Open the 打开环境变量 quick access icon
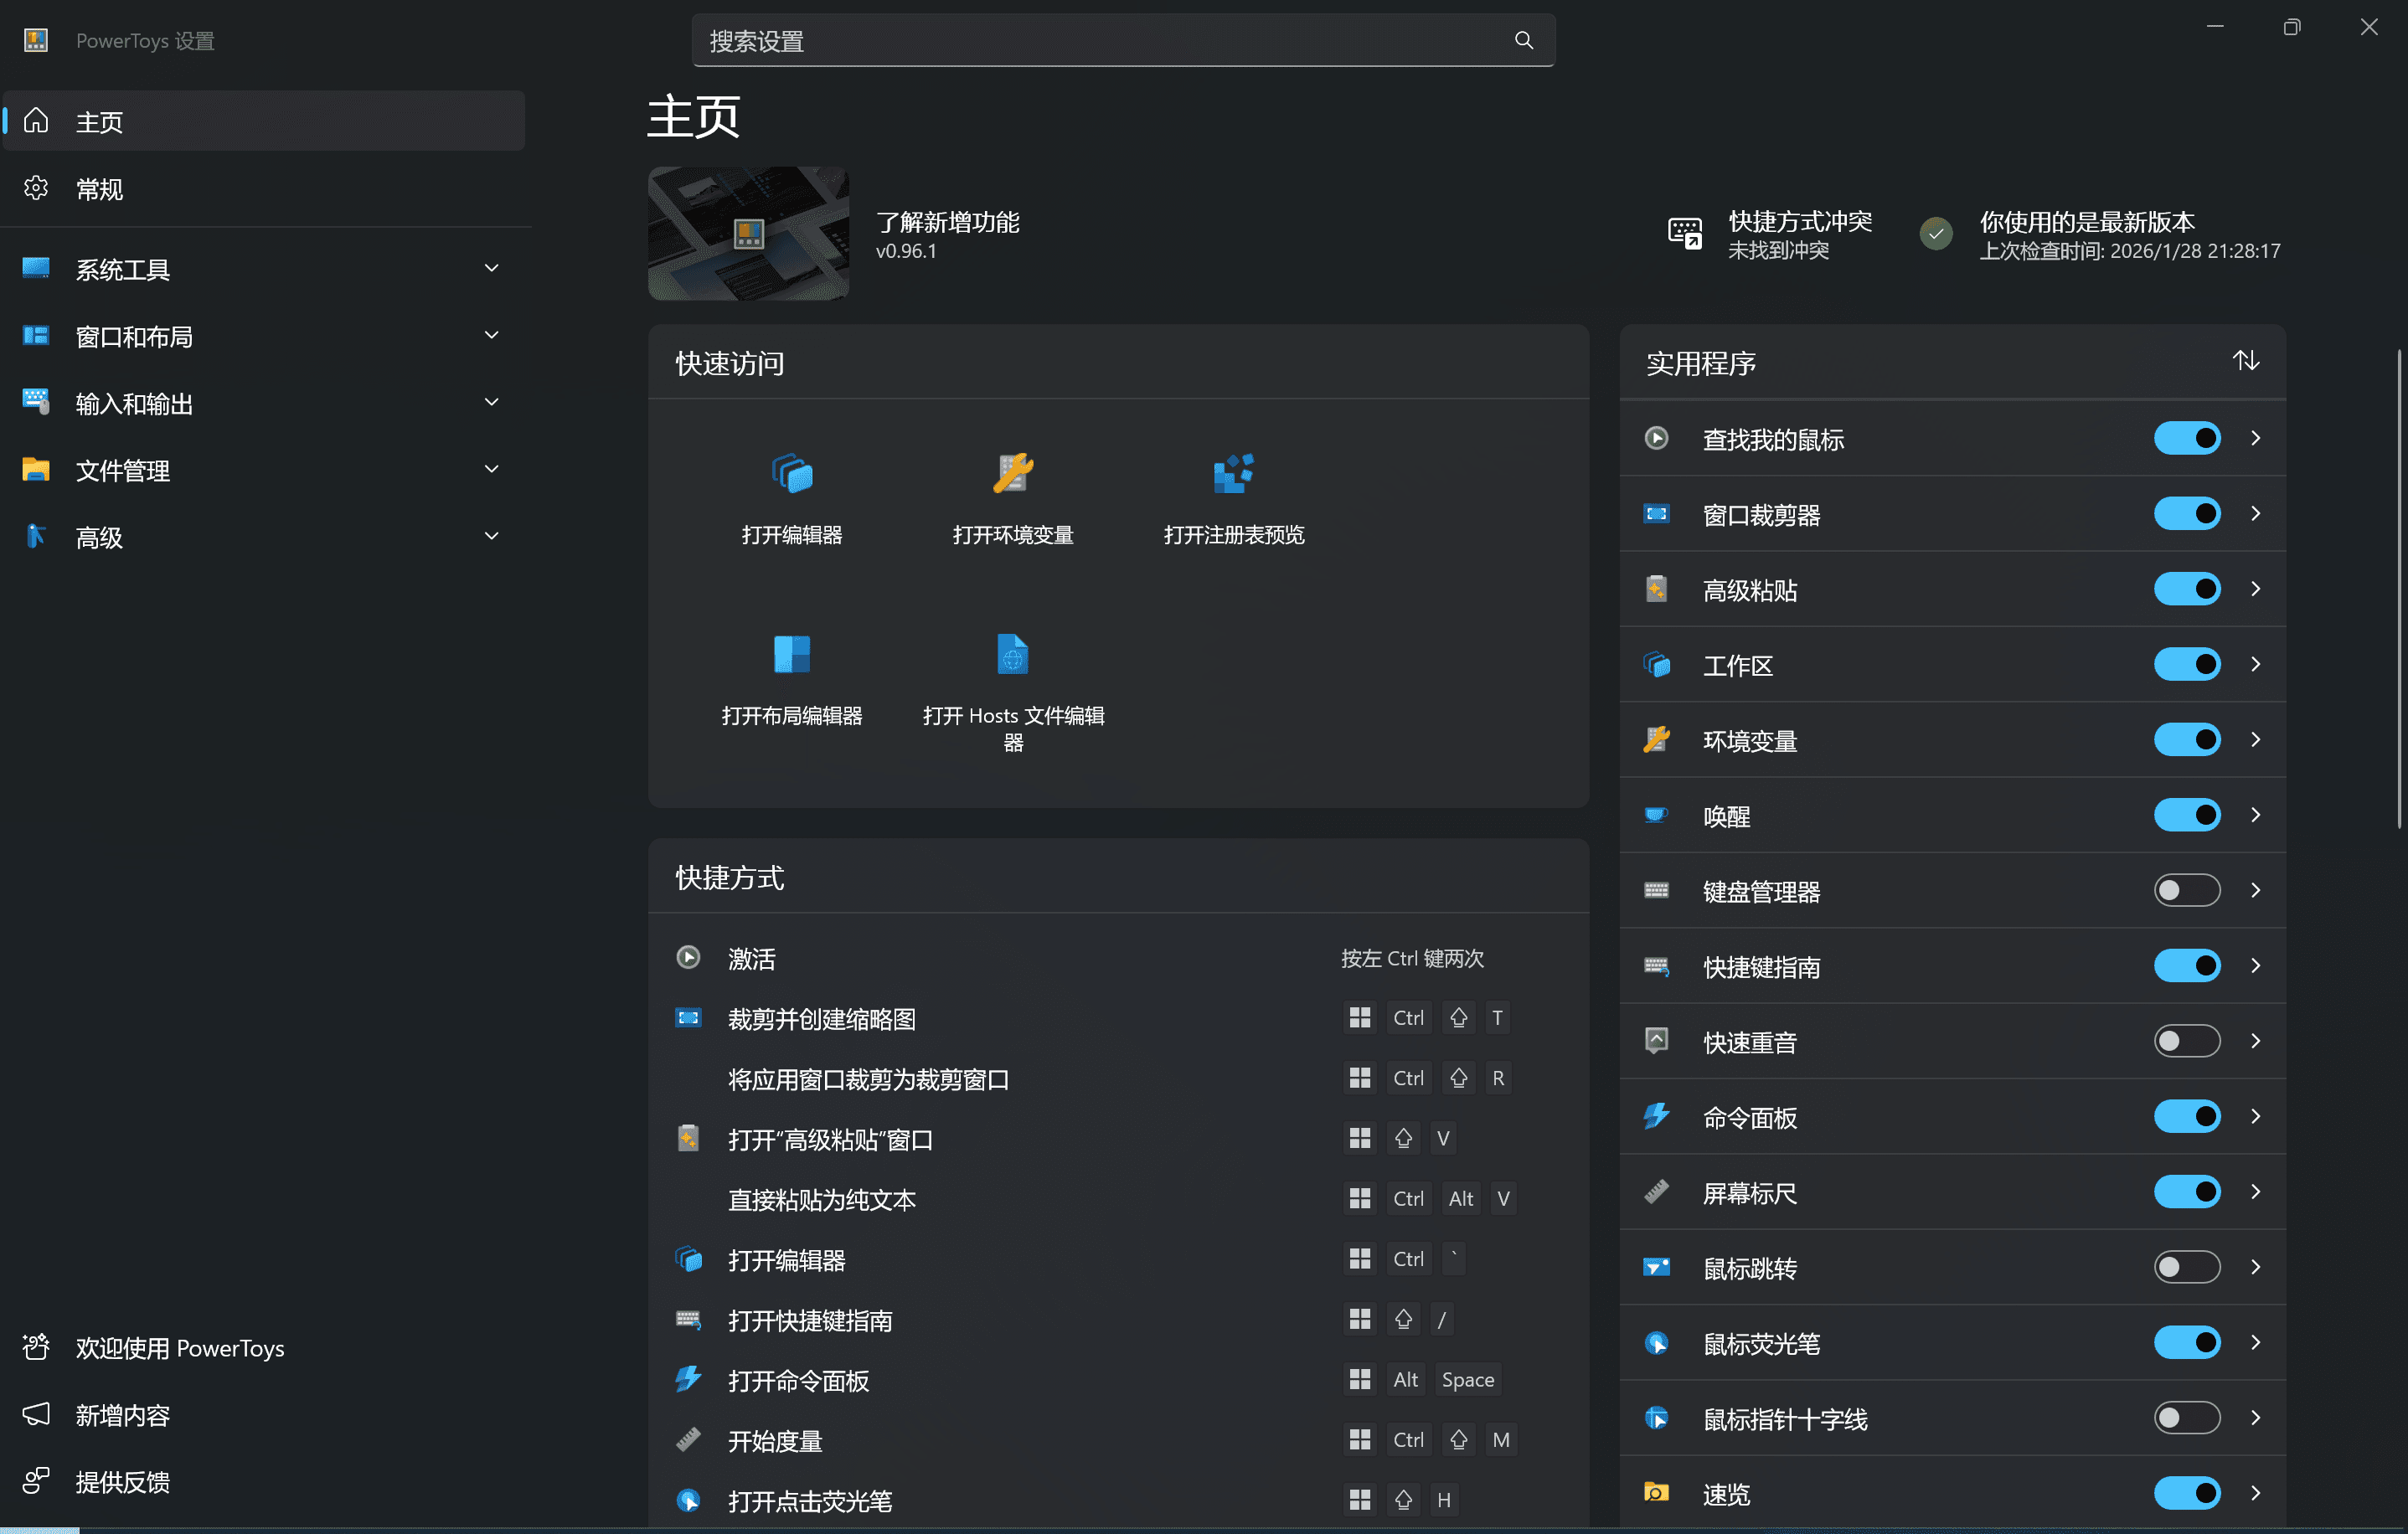The width and height of the screenshot is (2408, 1534). pyautogui.click(x=1012, y=473)
